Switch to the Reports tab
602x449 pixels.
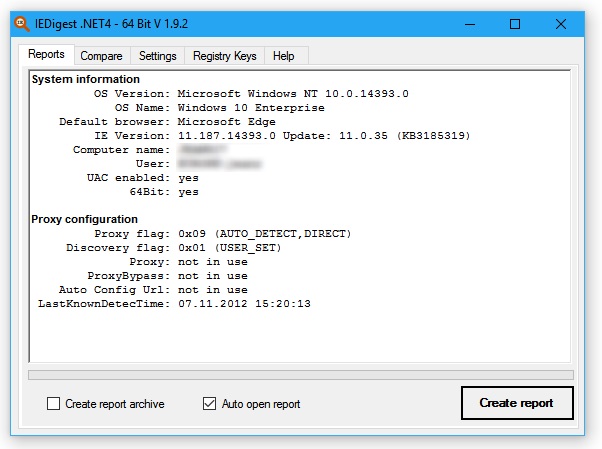pos(46,55)
